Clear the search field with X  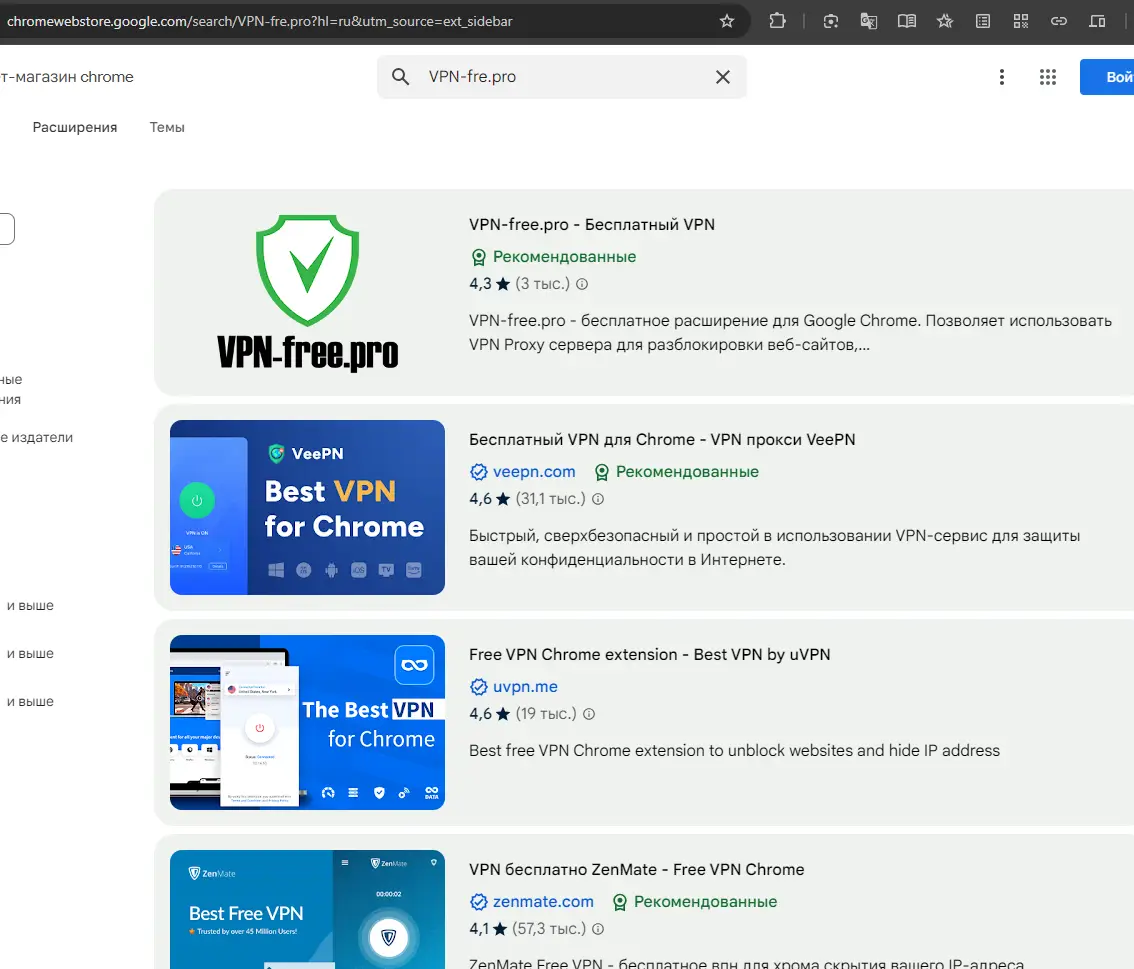click(x=722, y=77)
